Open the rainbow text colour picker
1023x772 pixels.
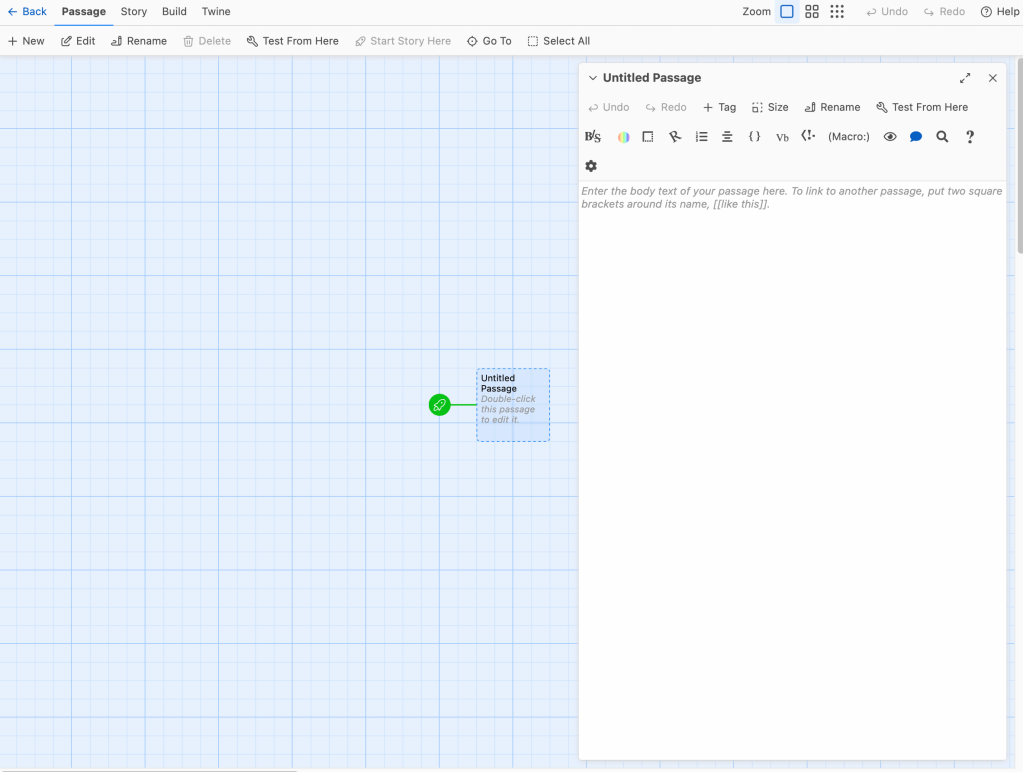[x=623, y=137]
